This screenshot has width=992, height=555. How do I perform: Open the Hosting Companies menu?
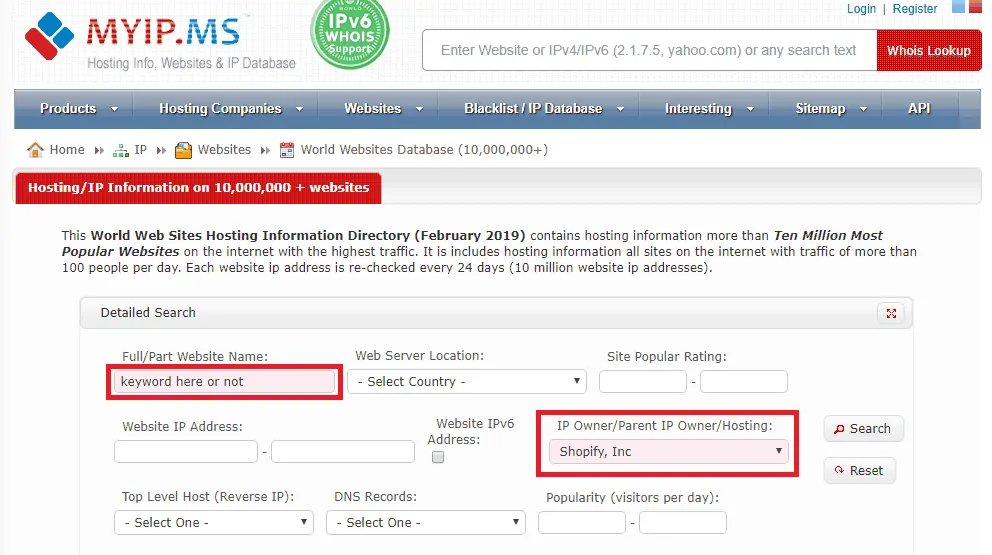(x=228, y=108)
